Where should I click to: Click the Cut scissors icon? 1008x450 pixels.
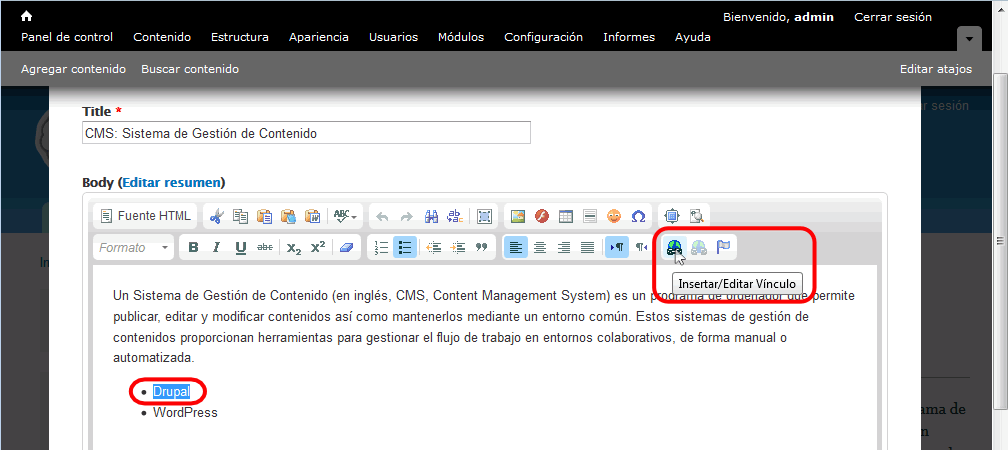coord(217,217)
